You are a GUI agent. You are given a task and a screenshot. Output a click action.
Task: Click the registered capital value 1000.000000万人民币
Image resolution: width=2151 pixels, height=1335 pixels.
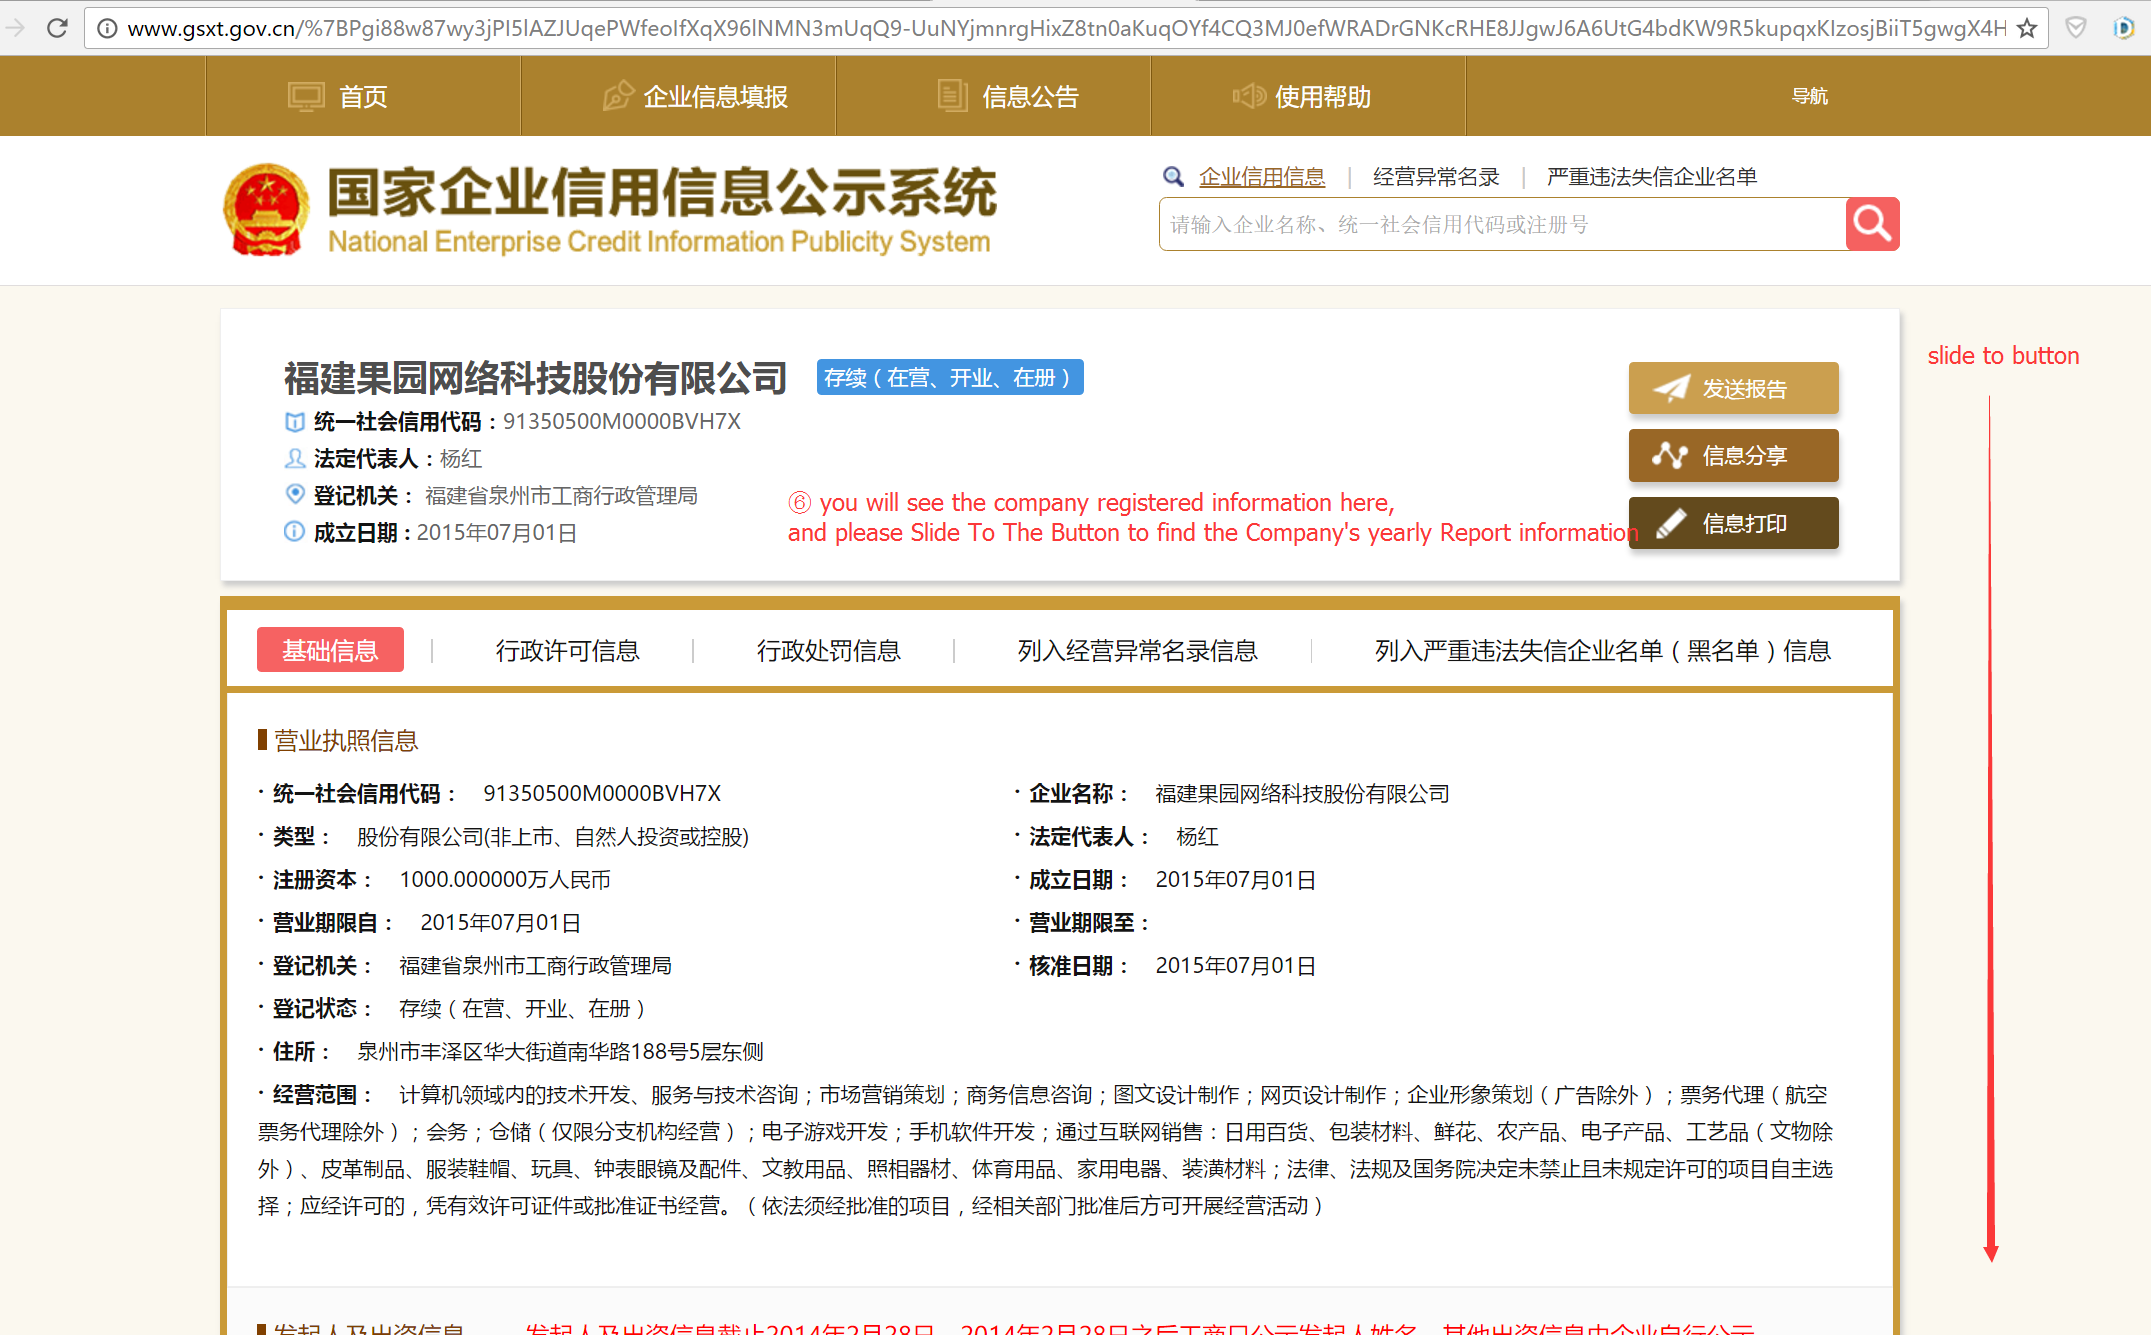[505, 879]
